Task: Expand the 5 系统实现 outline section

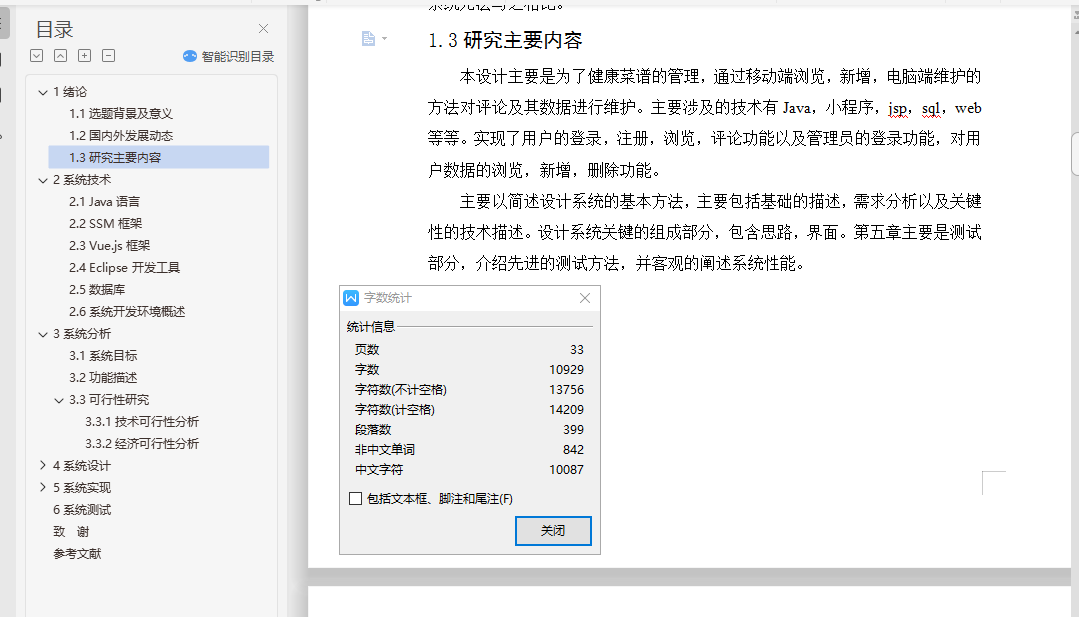Action: (43, 488)
